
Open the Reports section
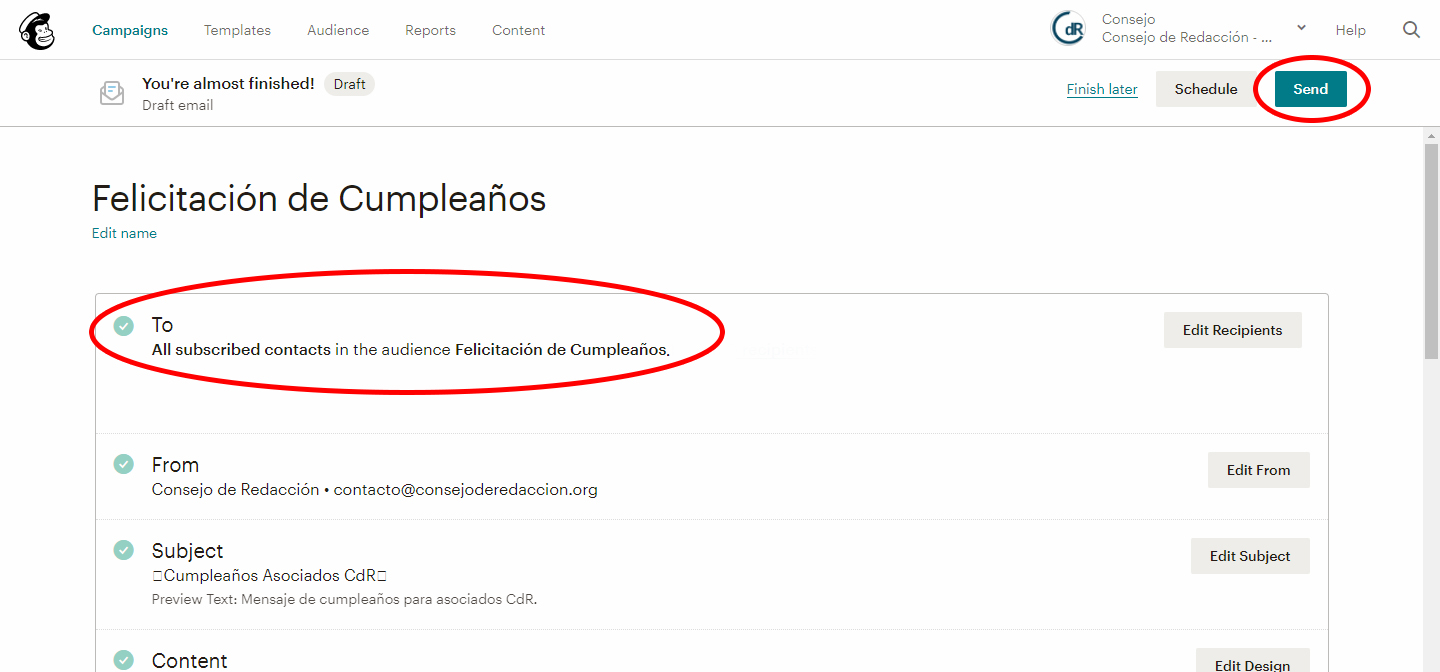coord(430,30)
